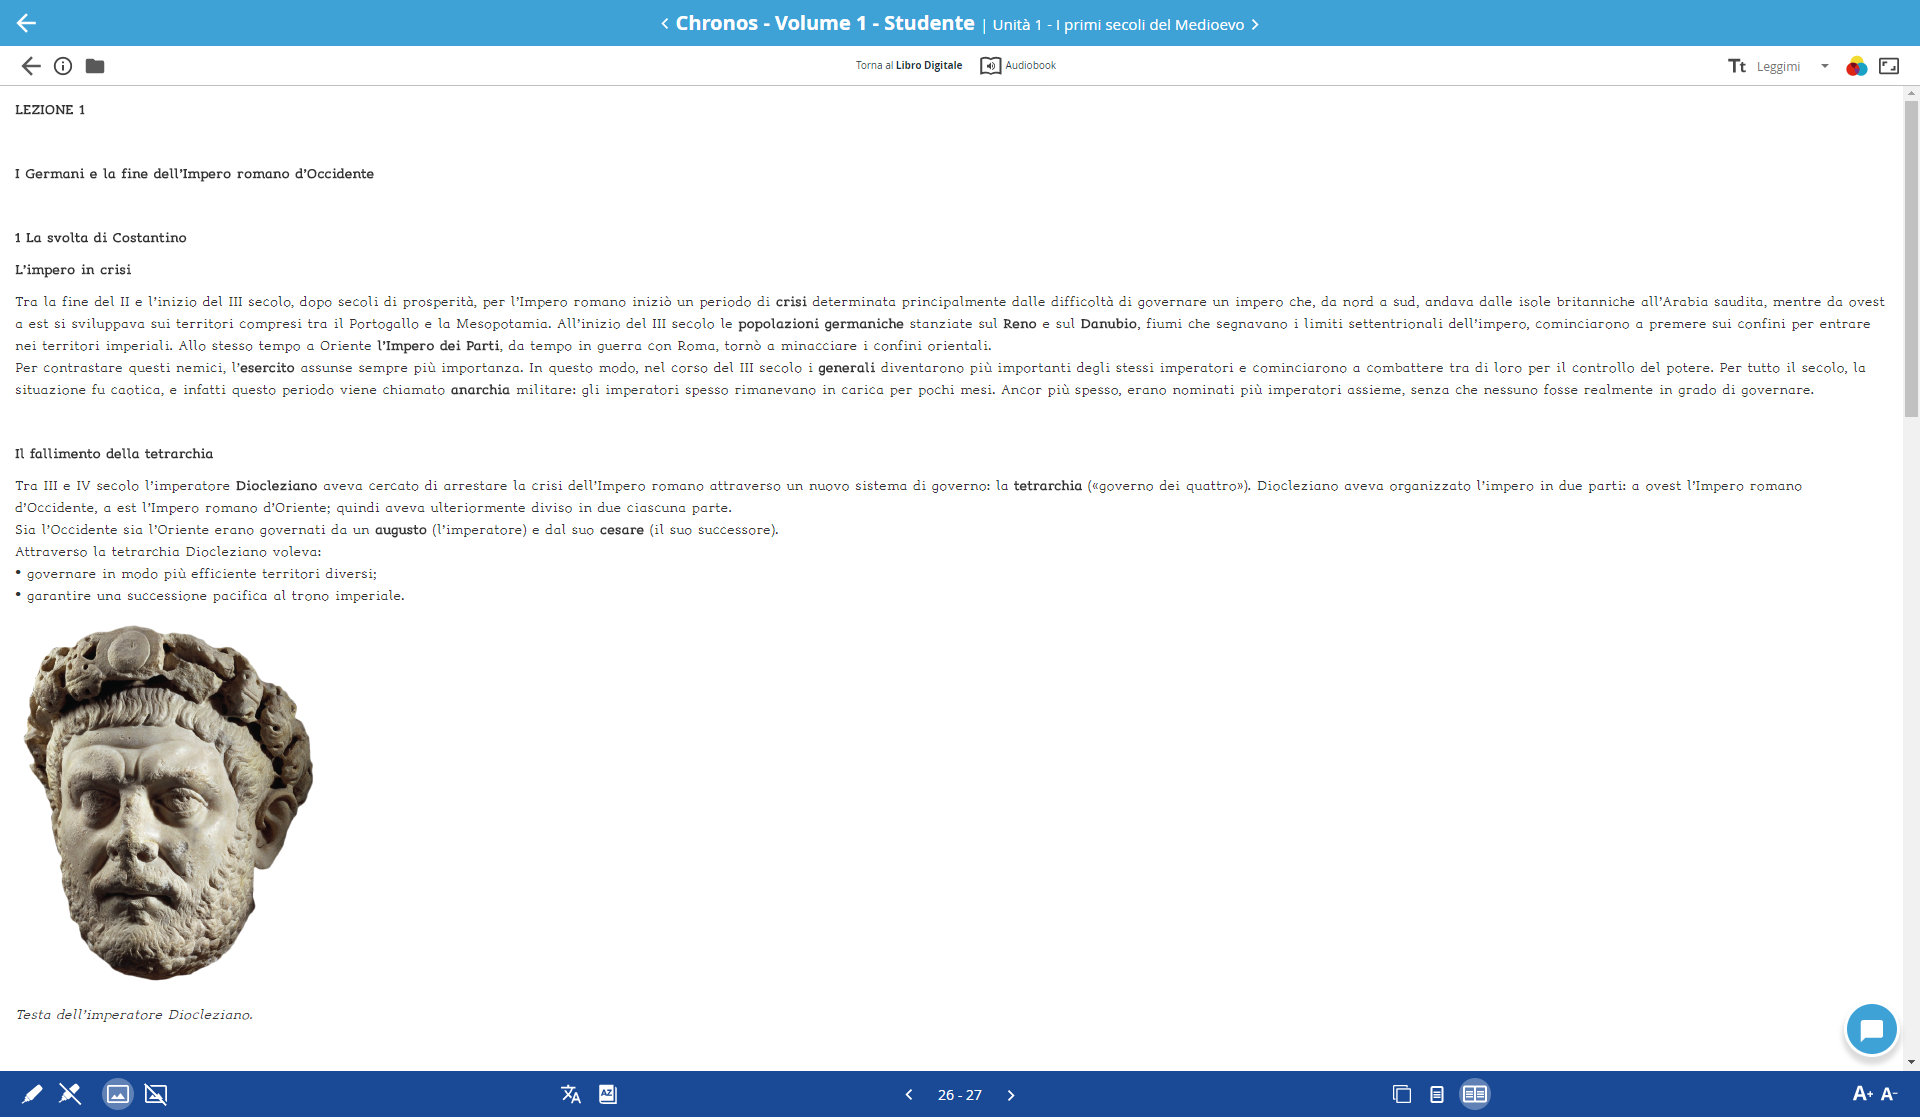
Task: Open the Audiobook player
Action: [1018, 66]
